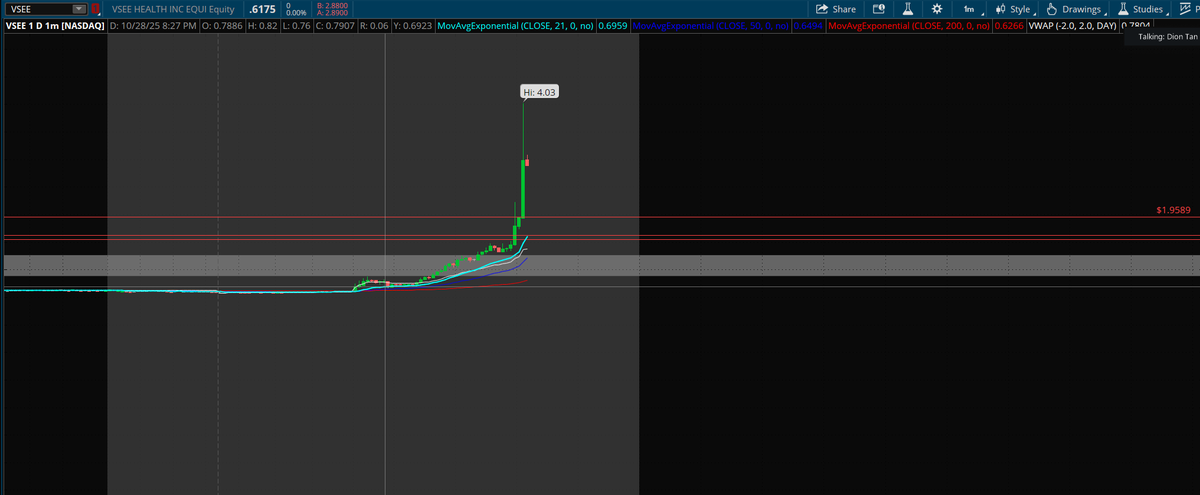The image size is (1200, 495).
Task: Click the EMA 200 value 0.6266
Action: coord(1007,24)
